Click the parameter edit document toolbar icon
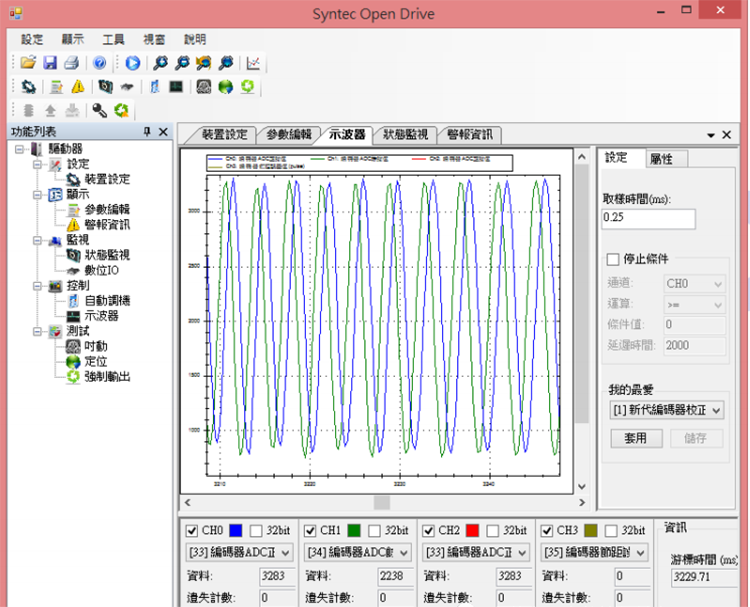Screen dimensions: 750x607 click(56, 87)
